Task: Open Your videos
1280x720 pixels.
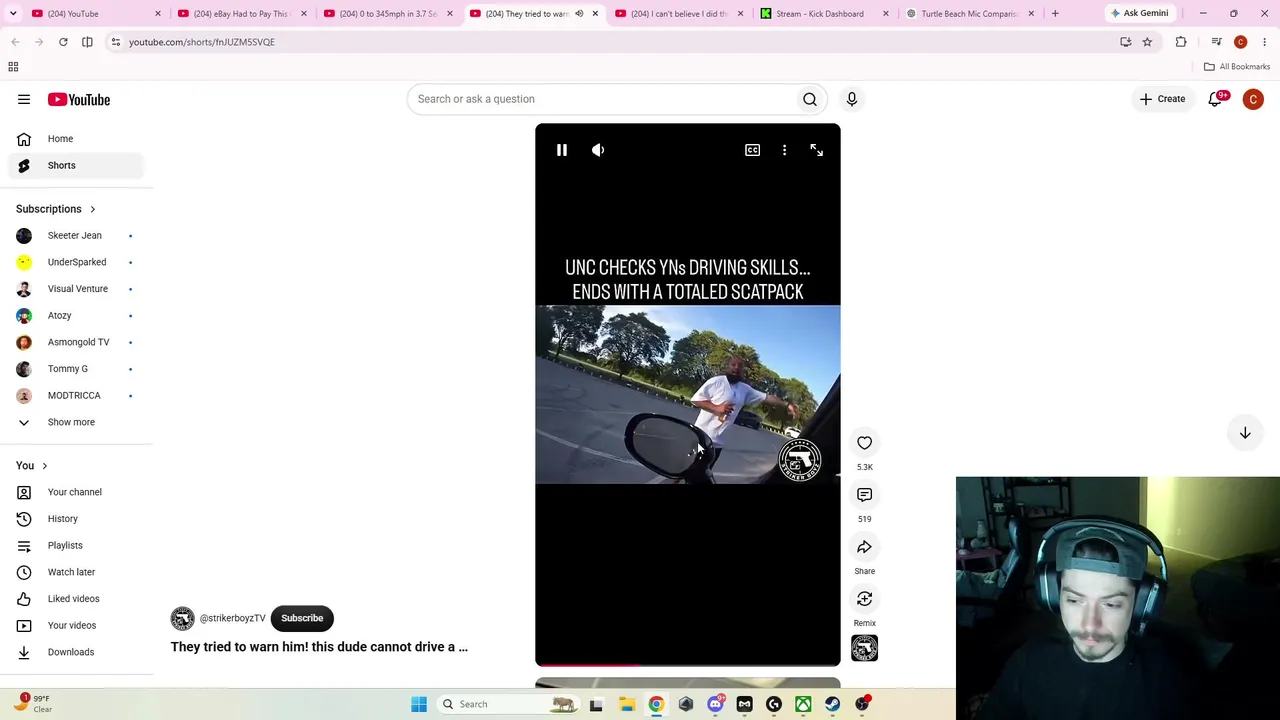Action: [76, 626]
